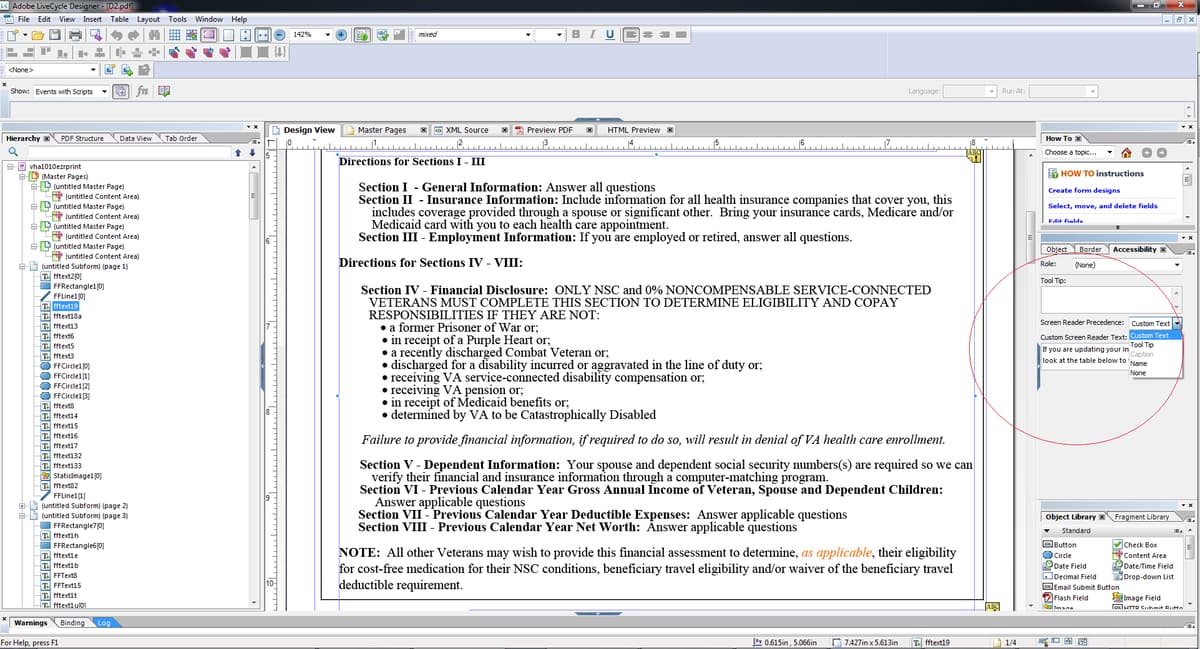Select the Image Field object in Object Library
1200x649 pixels.
1141,597
